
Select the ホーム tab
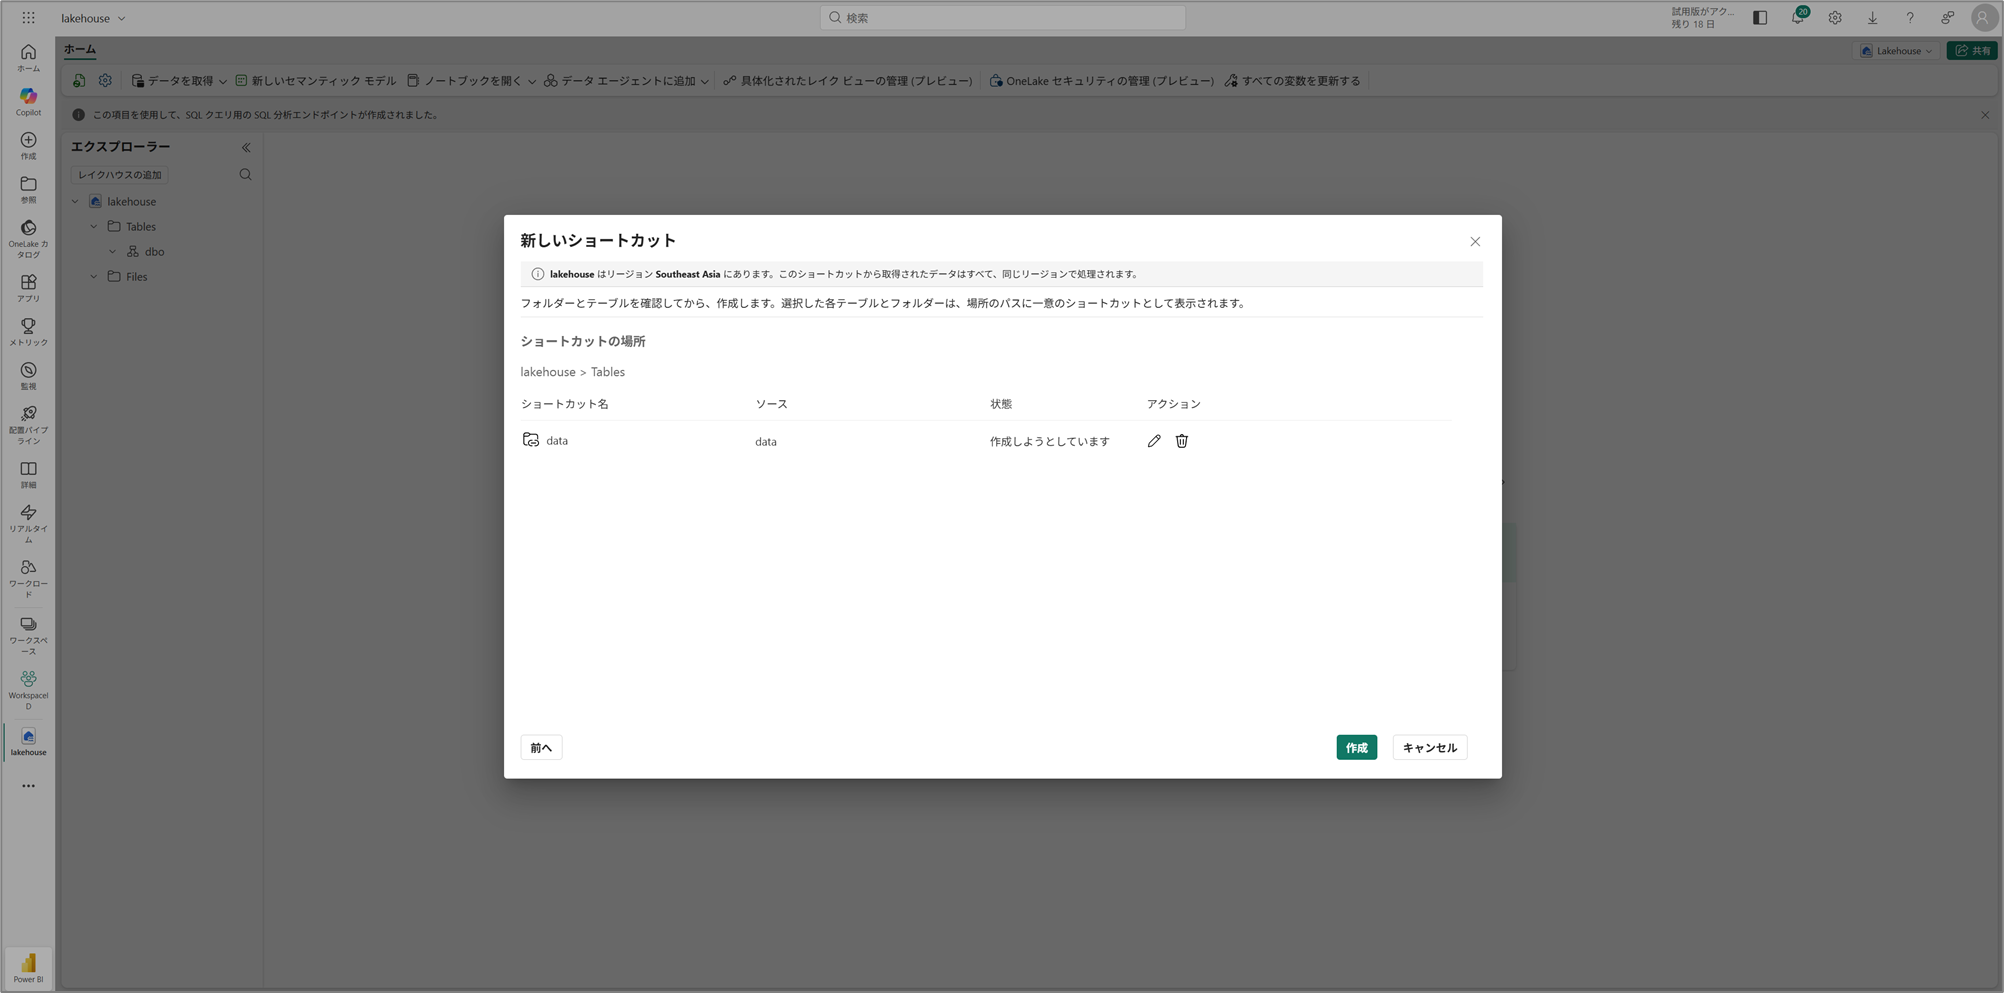click(x=80, y=50)
